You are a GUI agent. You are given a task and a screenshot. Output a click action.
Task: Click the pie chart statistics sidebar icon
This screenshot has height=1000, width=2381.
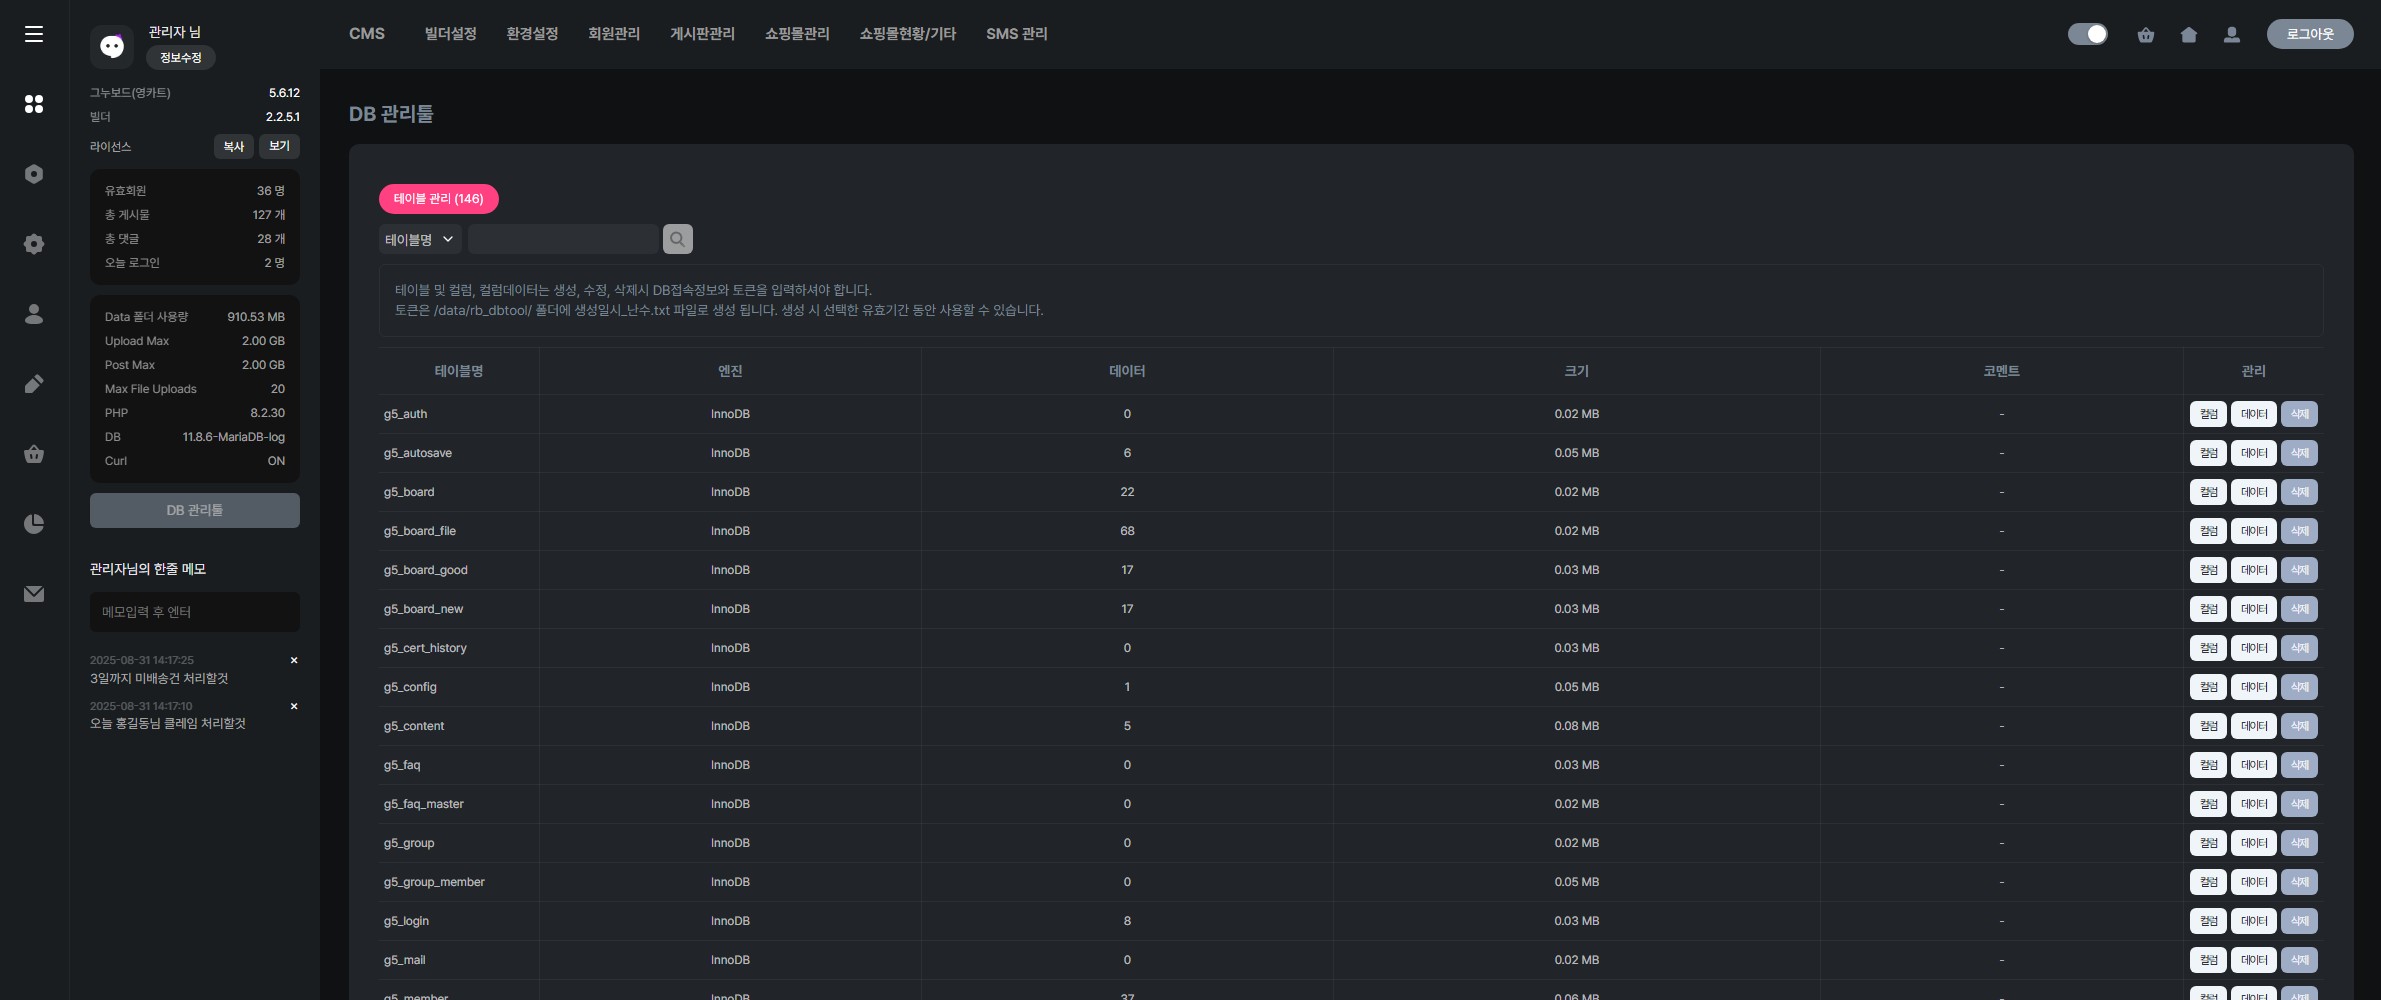point(34,524)
